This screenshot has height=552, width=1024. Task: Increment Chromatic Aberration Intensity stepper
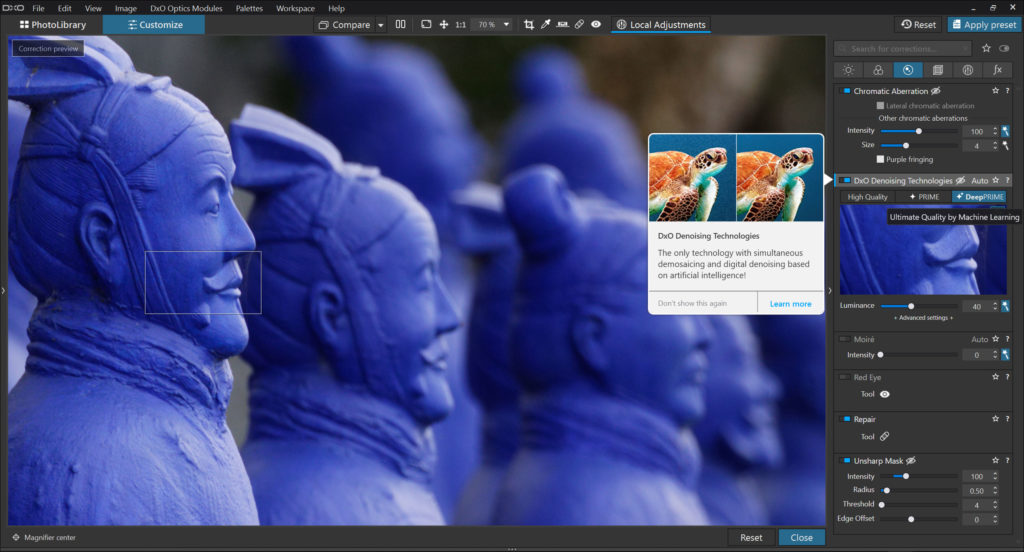[995, 129]
